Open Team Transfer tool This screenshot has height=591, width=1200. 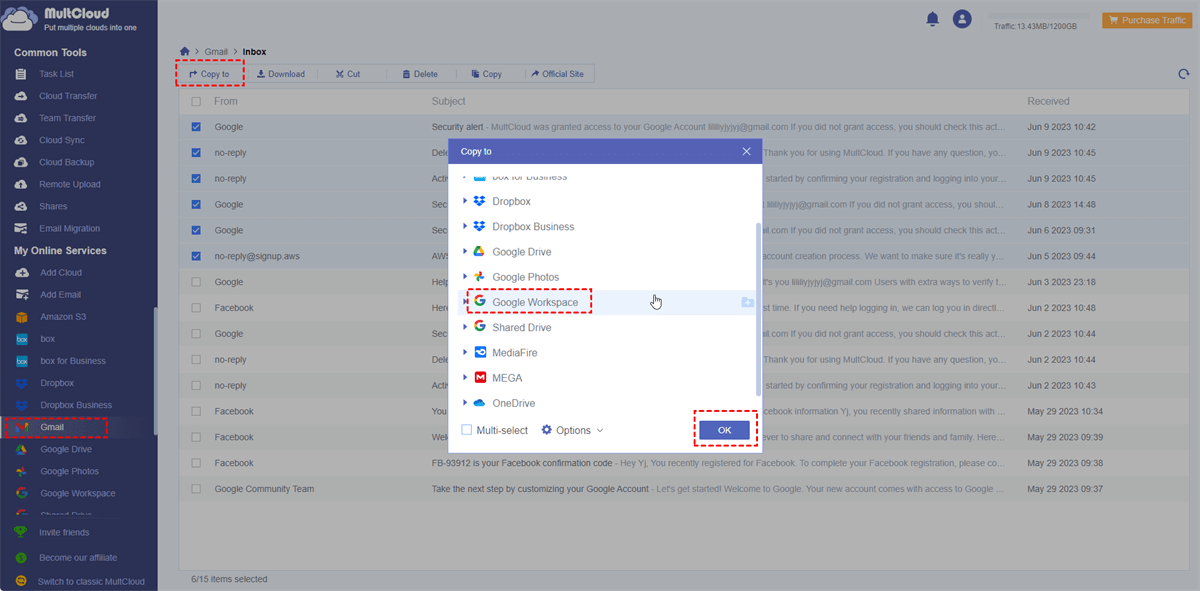click(x=67, y=118)
